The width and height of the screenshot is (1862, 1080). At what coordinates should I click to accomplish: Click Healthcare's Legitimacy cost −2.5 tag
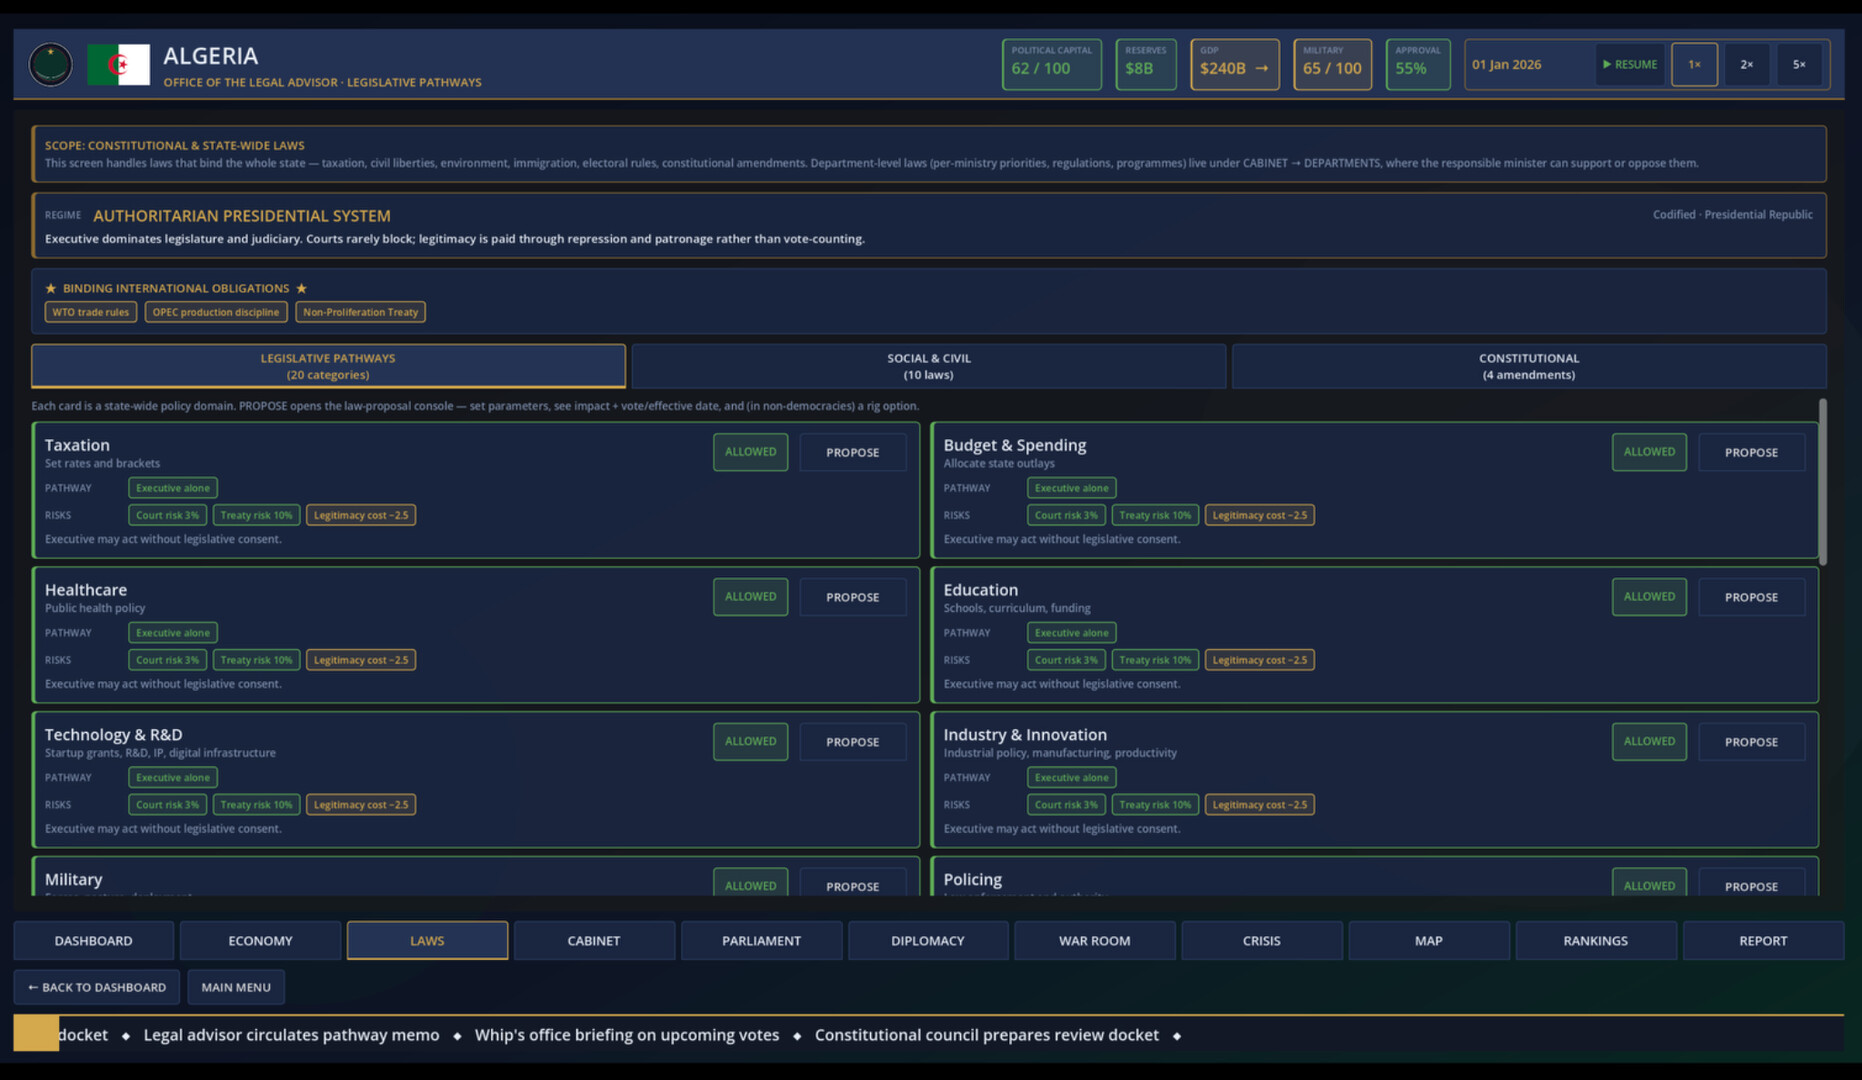(x=361, y=660)
